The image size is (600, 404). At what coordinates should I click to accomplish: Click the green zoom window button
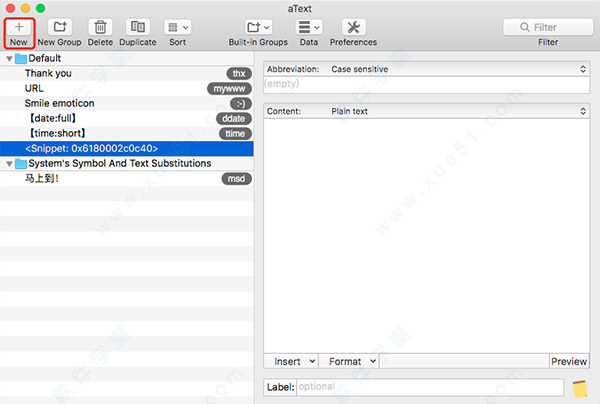coord(40,8)
